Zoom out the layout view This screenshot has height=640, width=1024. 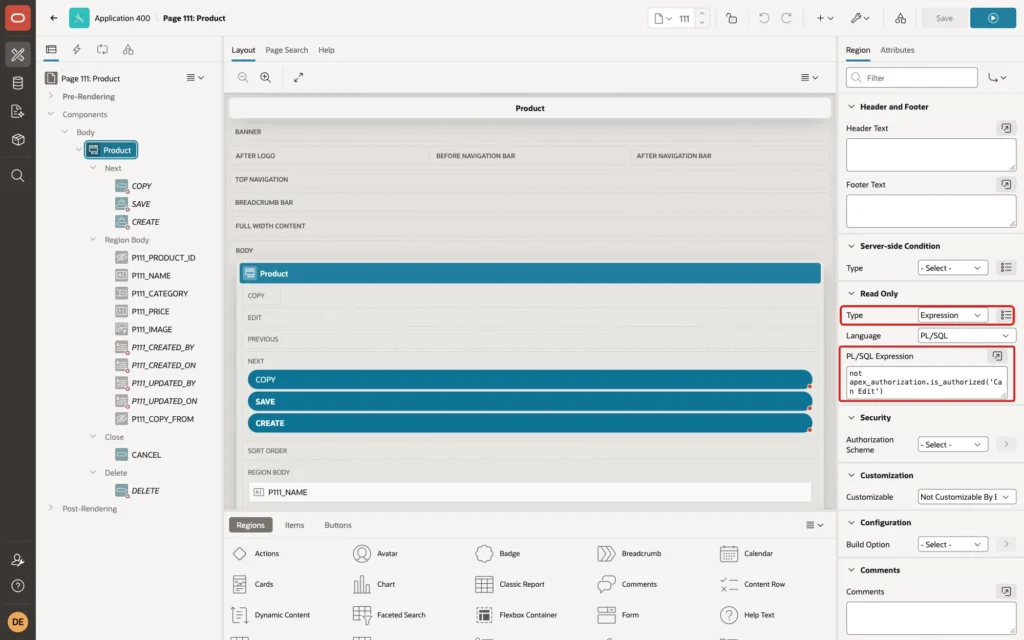pyautogui.click(x=243, y=77)
